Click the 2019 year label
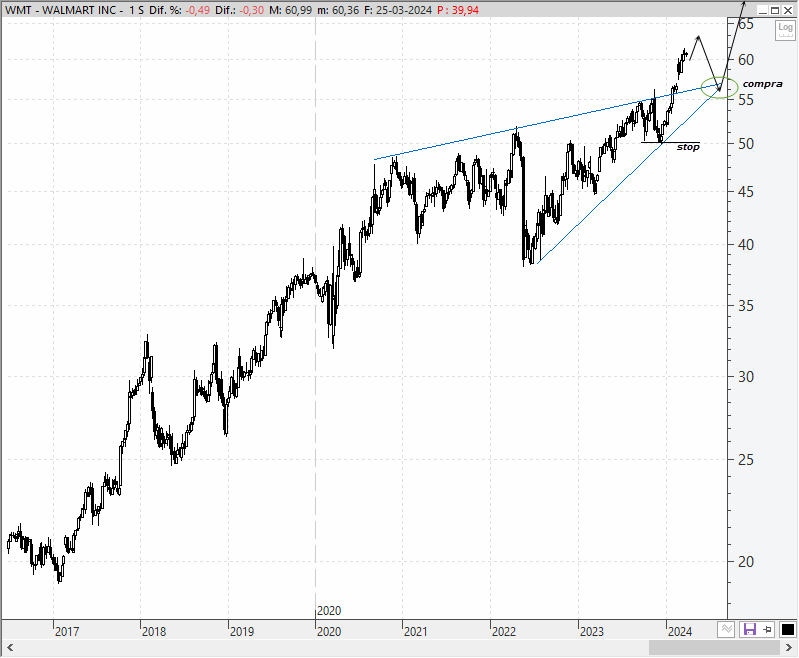The height and width of the screenshot is (658, 799). point(242,632)
